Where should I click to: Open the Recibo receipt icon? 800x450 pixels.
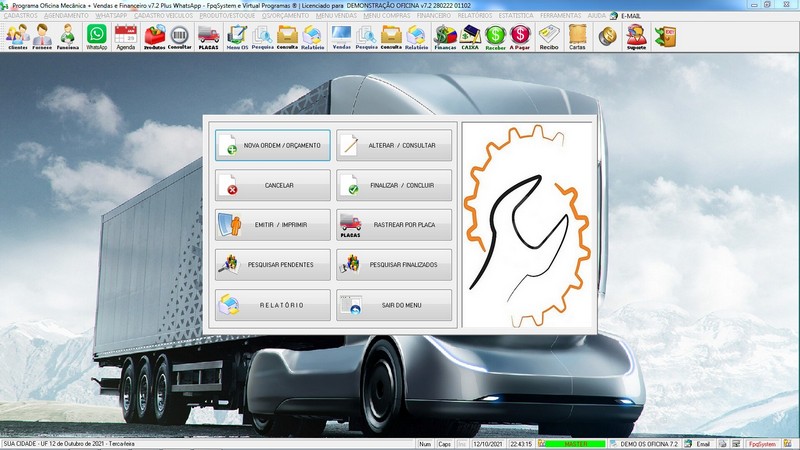(x=549, y=37)
